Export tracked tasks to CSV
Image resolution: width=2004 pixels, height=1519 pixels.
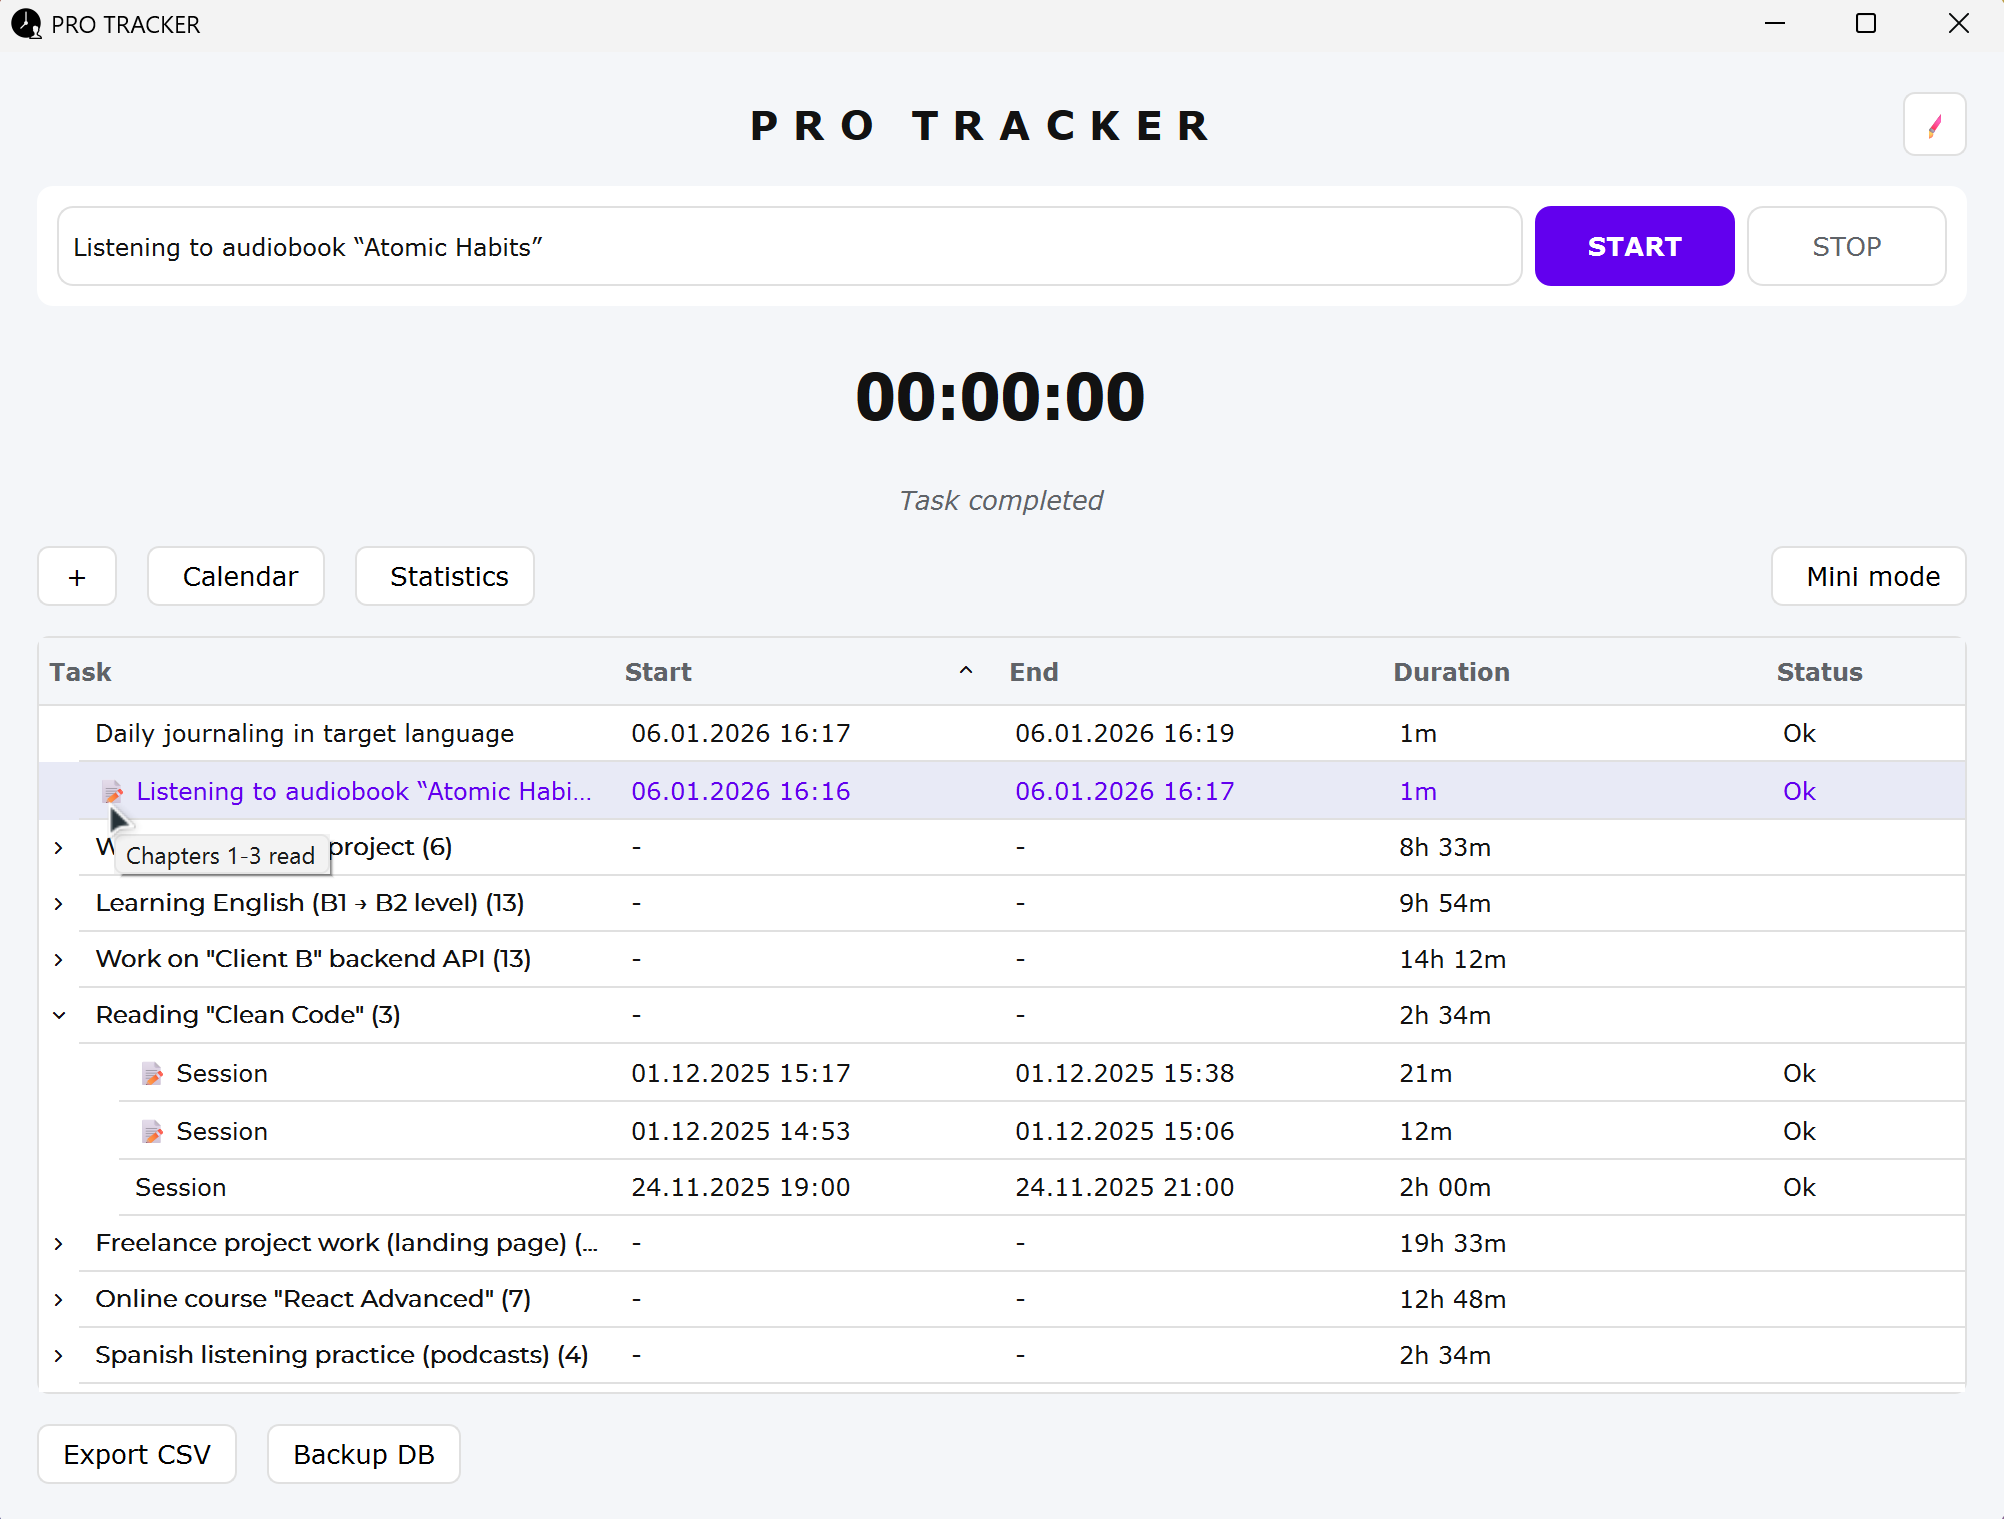[136, 1454]
